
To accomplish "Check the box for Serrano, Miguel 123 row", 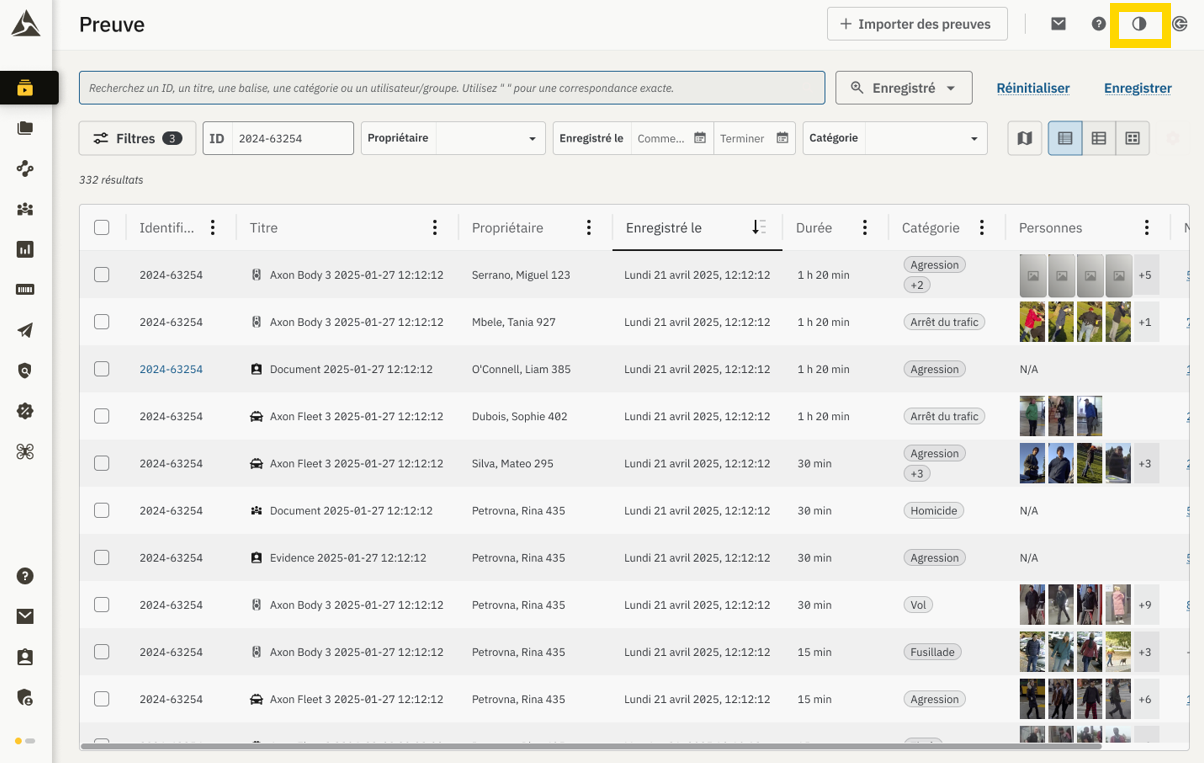I will coord(102,275).
